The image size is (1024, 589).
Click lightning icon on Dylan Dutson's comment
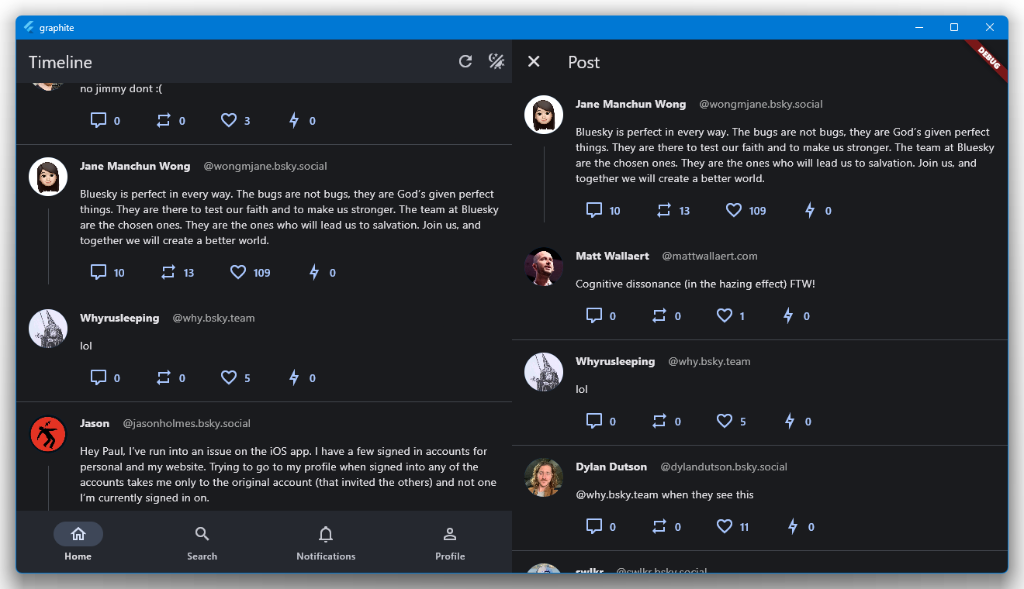pyautogui.click(x=793, y=526)
